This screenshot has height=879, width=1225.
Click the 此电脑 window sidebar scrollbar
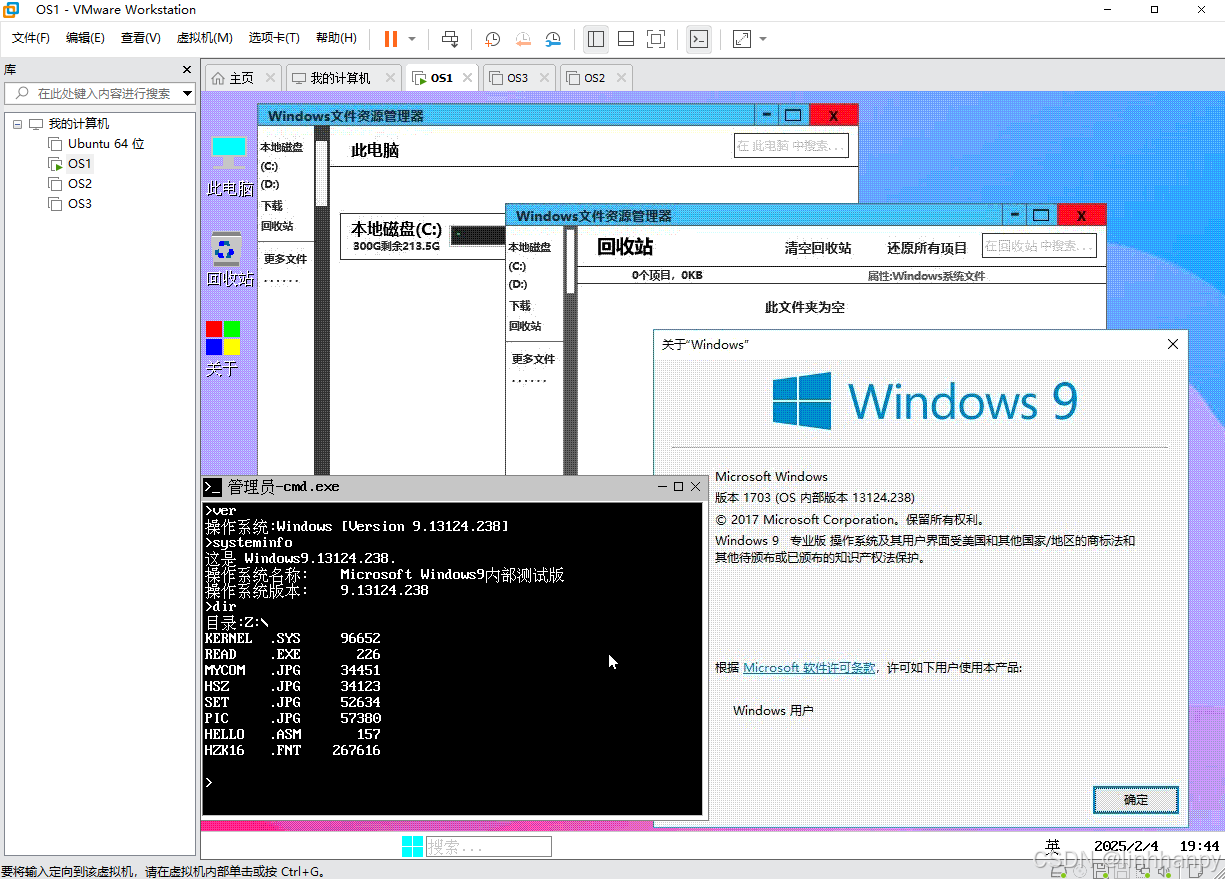click(x=322, y=172)
